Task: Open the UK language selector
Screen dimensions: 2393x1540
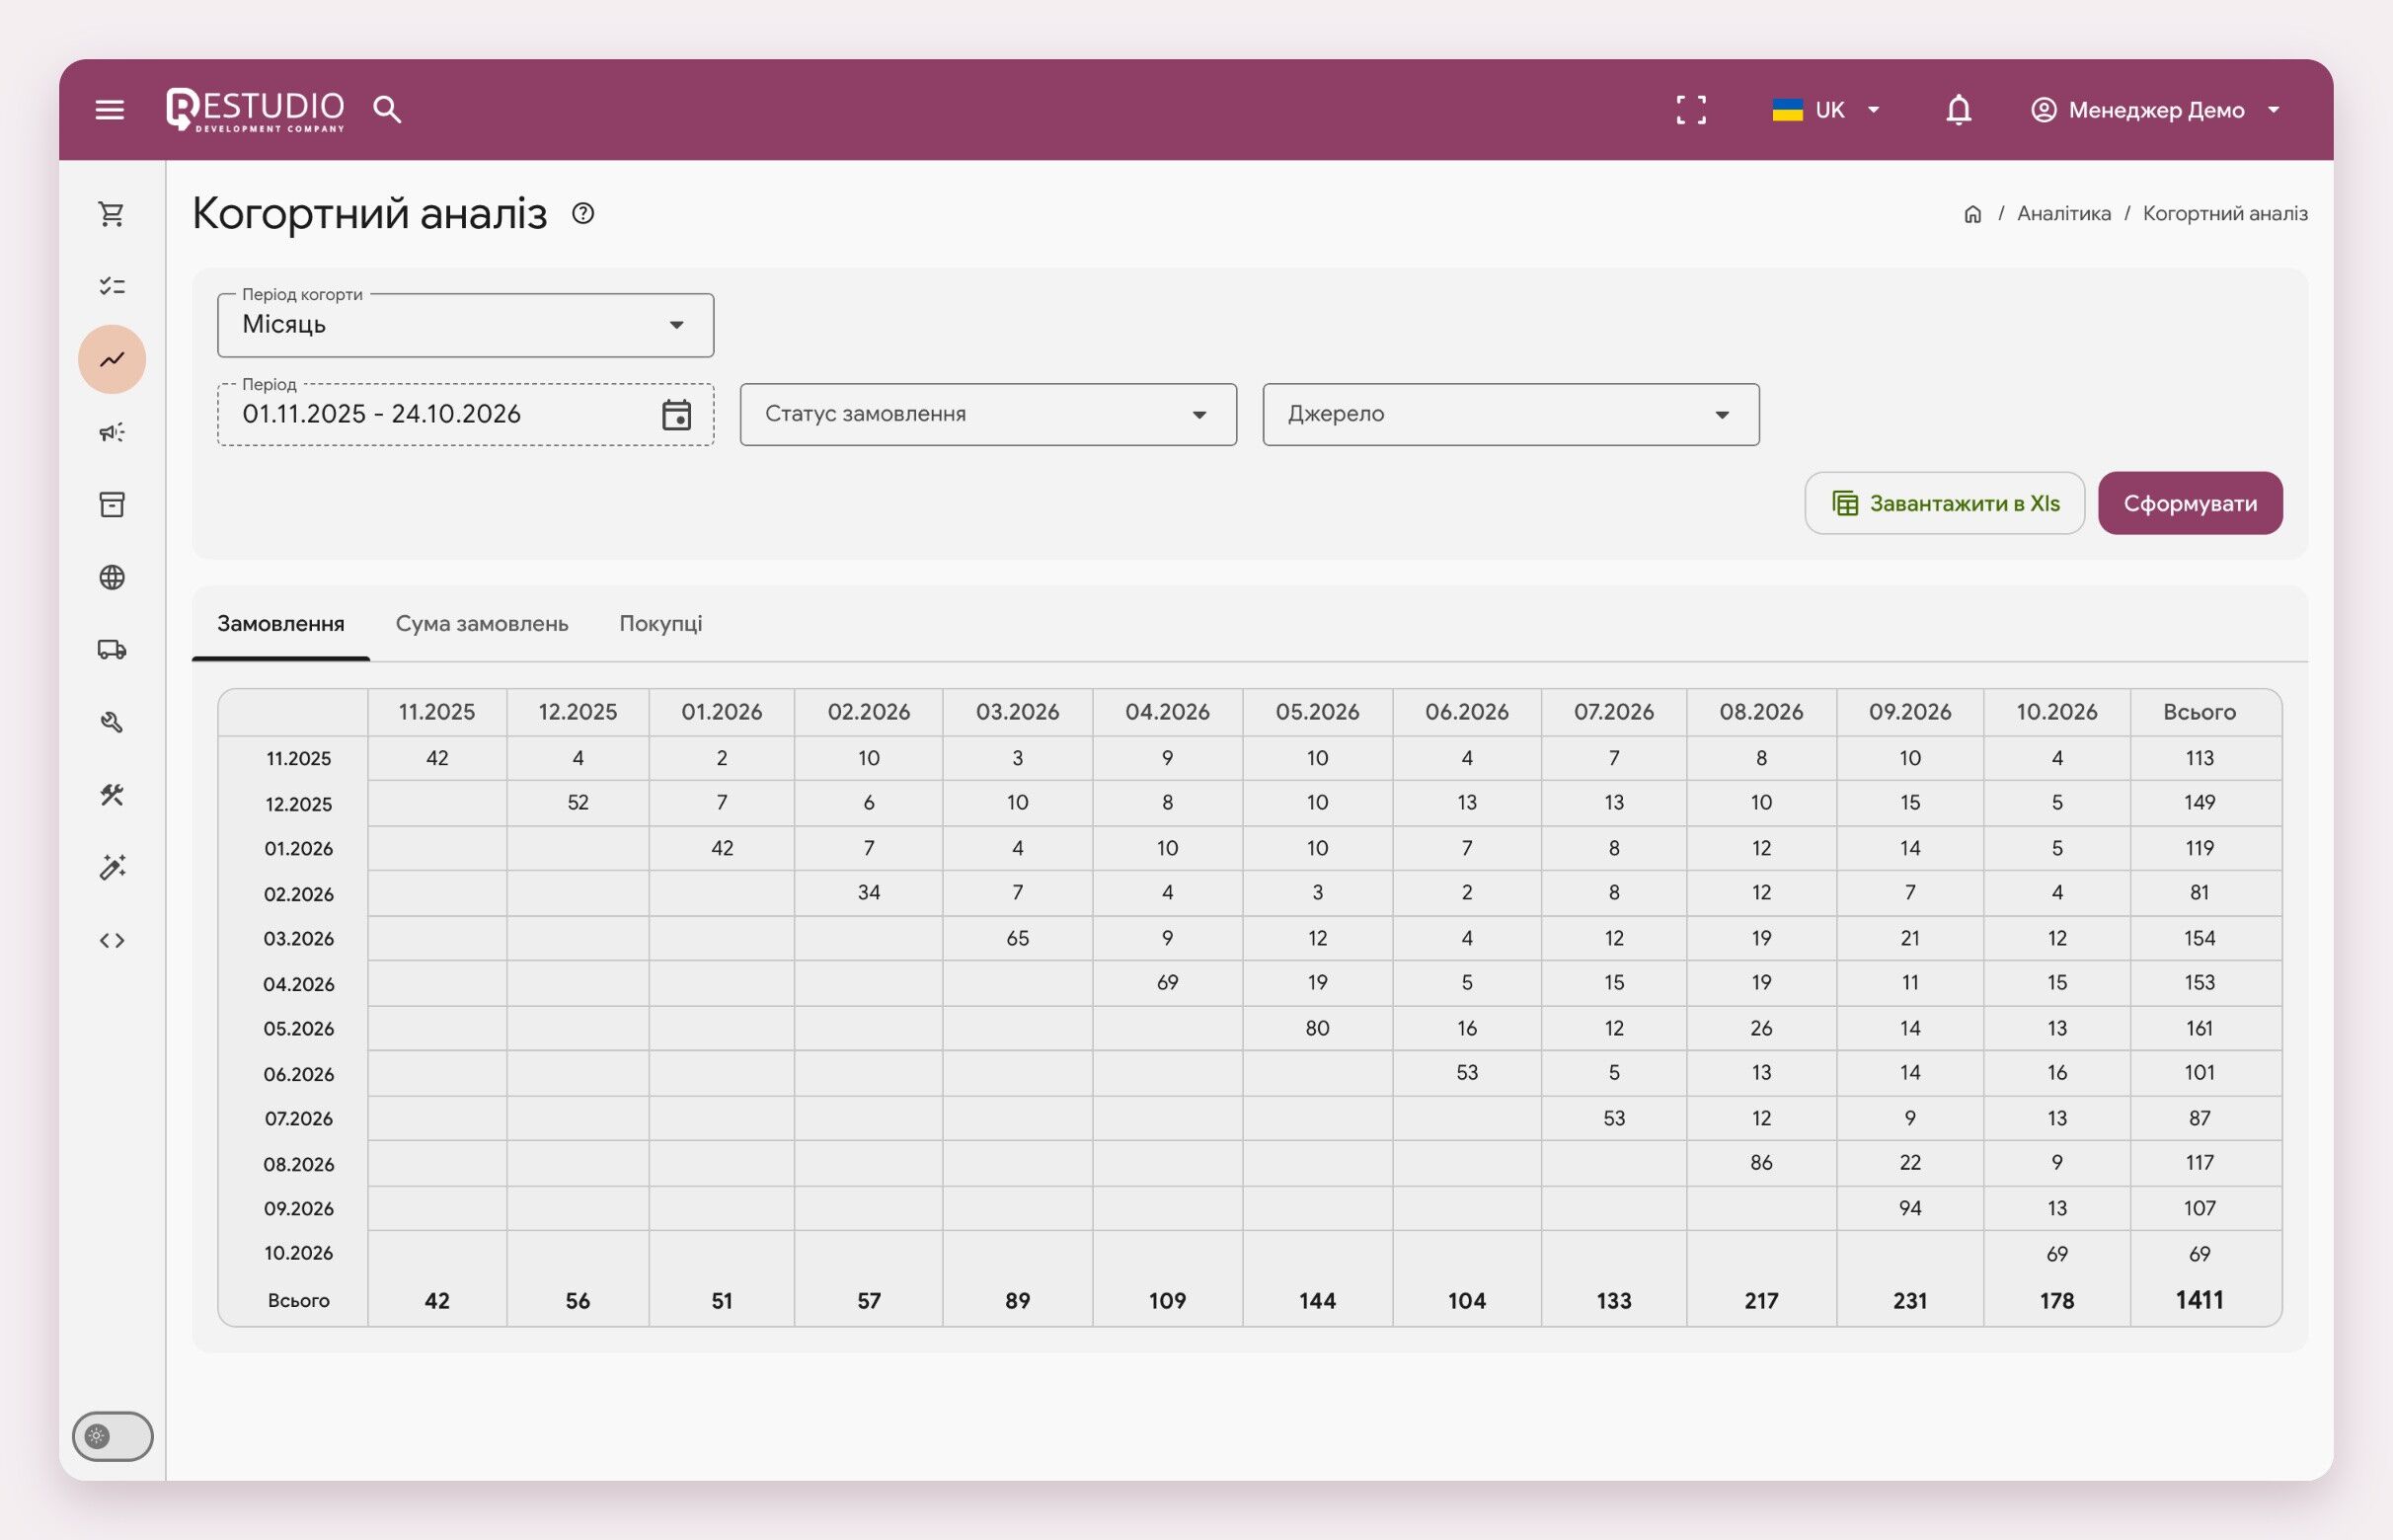Action: pyautogui.click(x=1826, y=110)
